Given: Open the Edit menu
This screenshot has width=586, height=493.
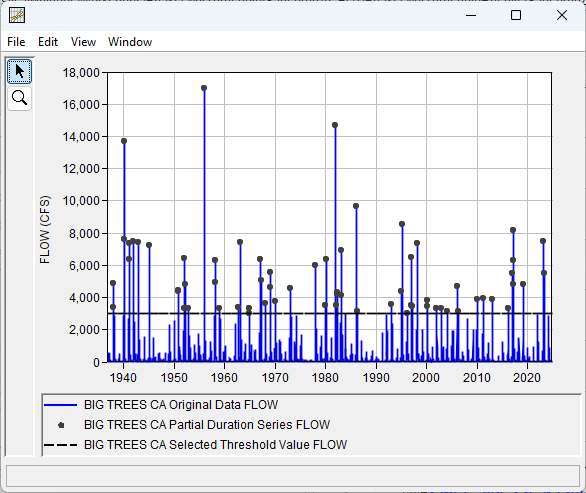Looking at the screenshot, I should pyautogui.click(x=48, y=42).
